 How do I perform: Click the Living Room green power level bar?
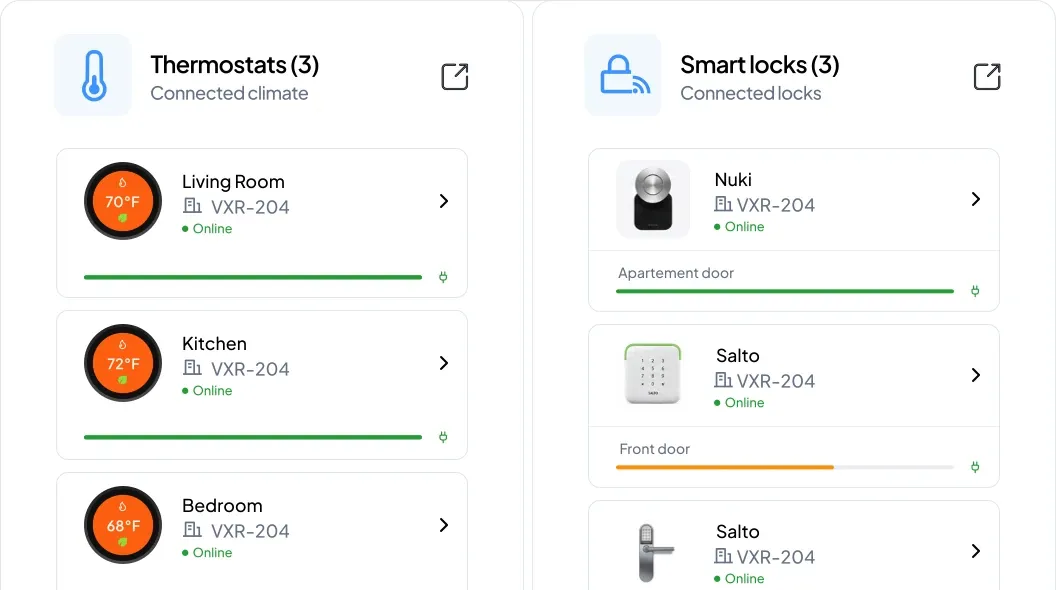[253, 277]
